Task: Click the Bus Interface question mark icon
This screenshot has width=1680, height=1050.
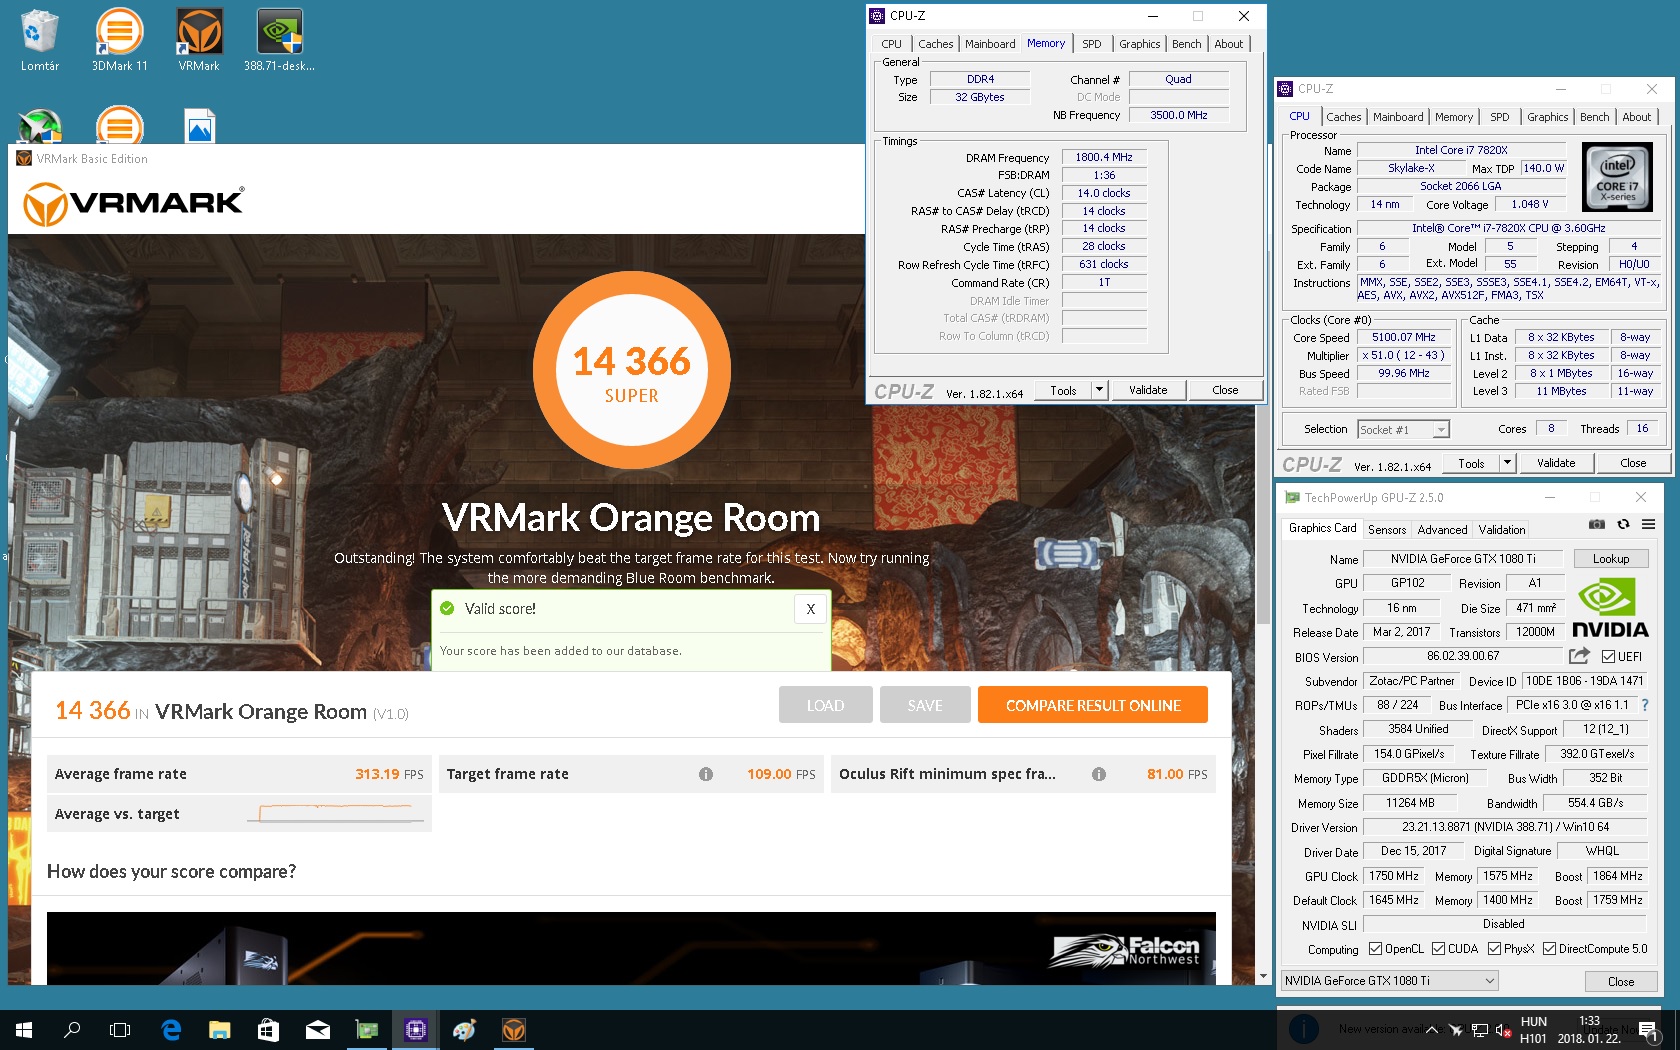Action: 1645,705
